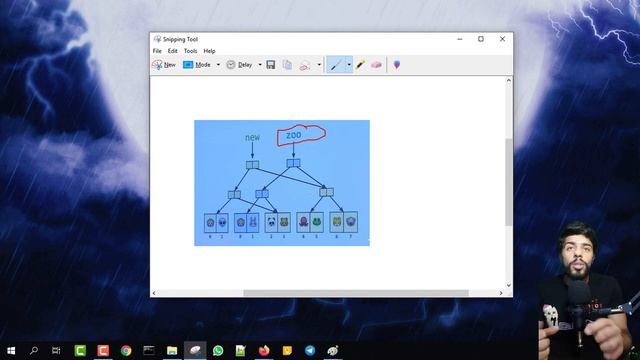Open the Help menu
Image resolution: width=640 pixels, height=360 pixels.
[209, 51]
